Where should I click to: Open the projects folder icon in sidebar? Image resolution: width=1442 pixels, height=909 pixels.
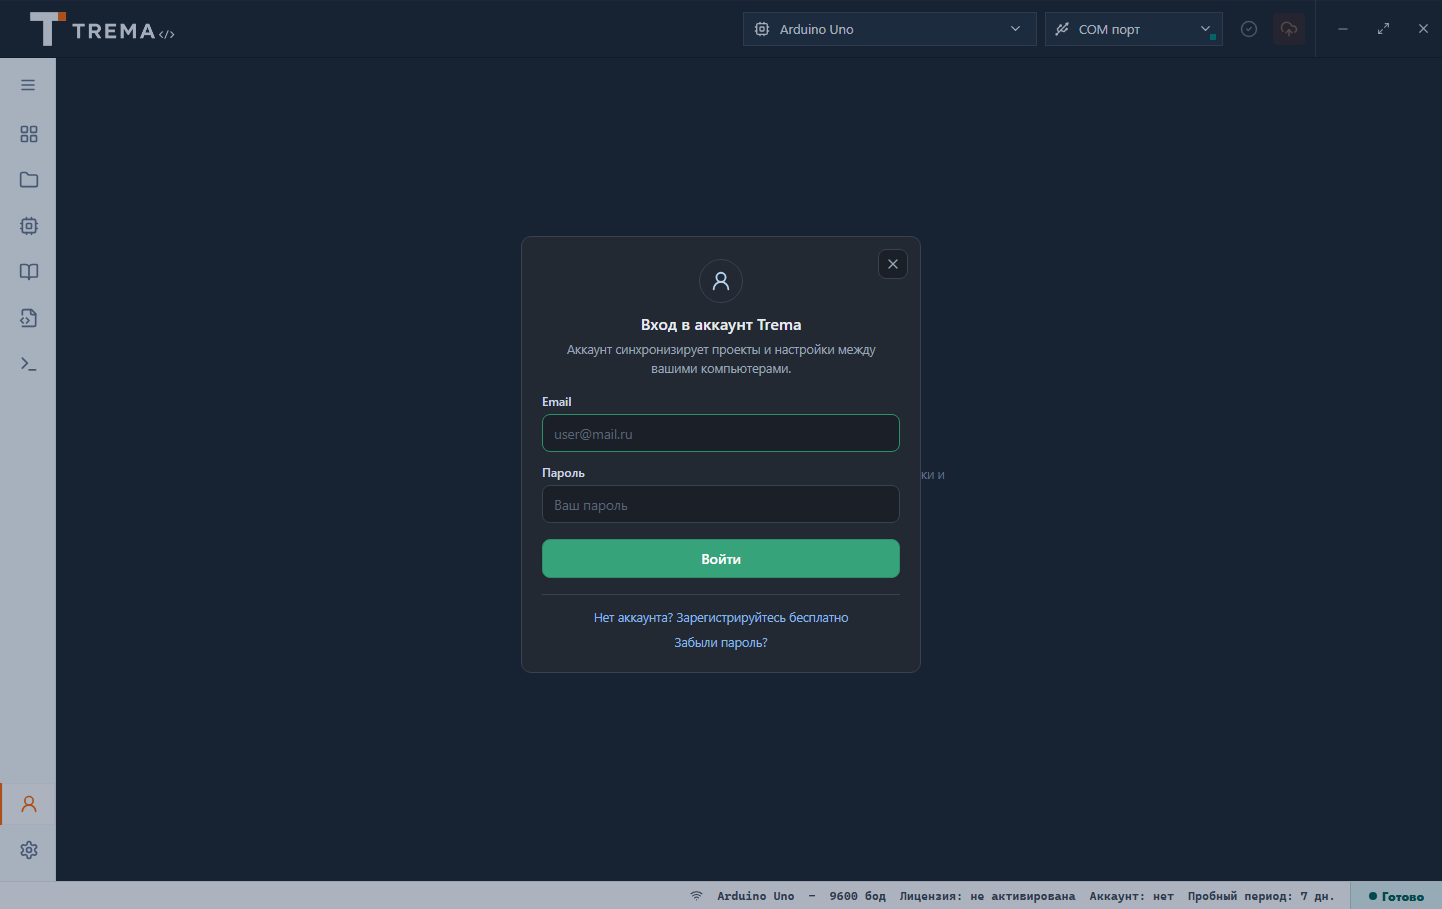tap(29, 180)
